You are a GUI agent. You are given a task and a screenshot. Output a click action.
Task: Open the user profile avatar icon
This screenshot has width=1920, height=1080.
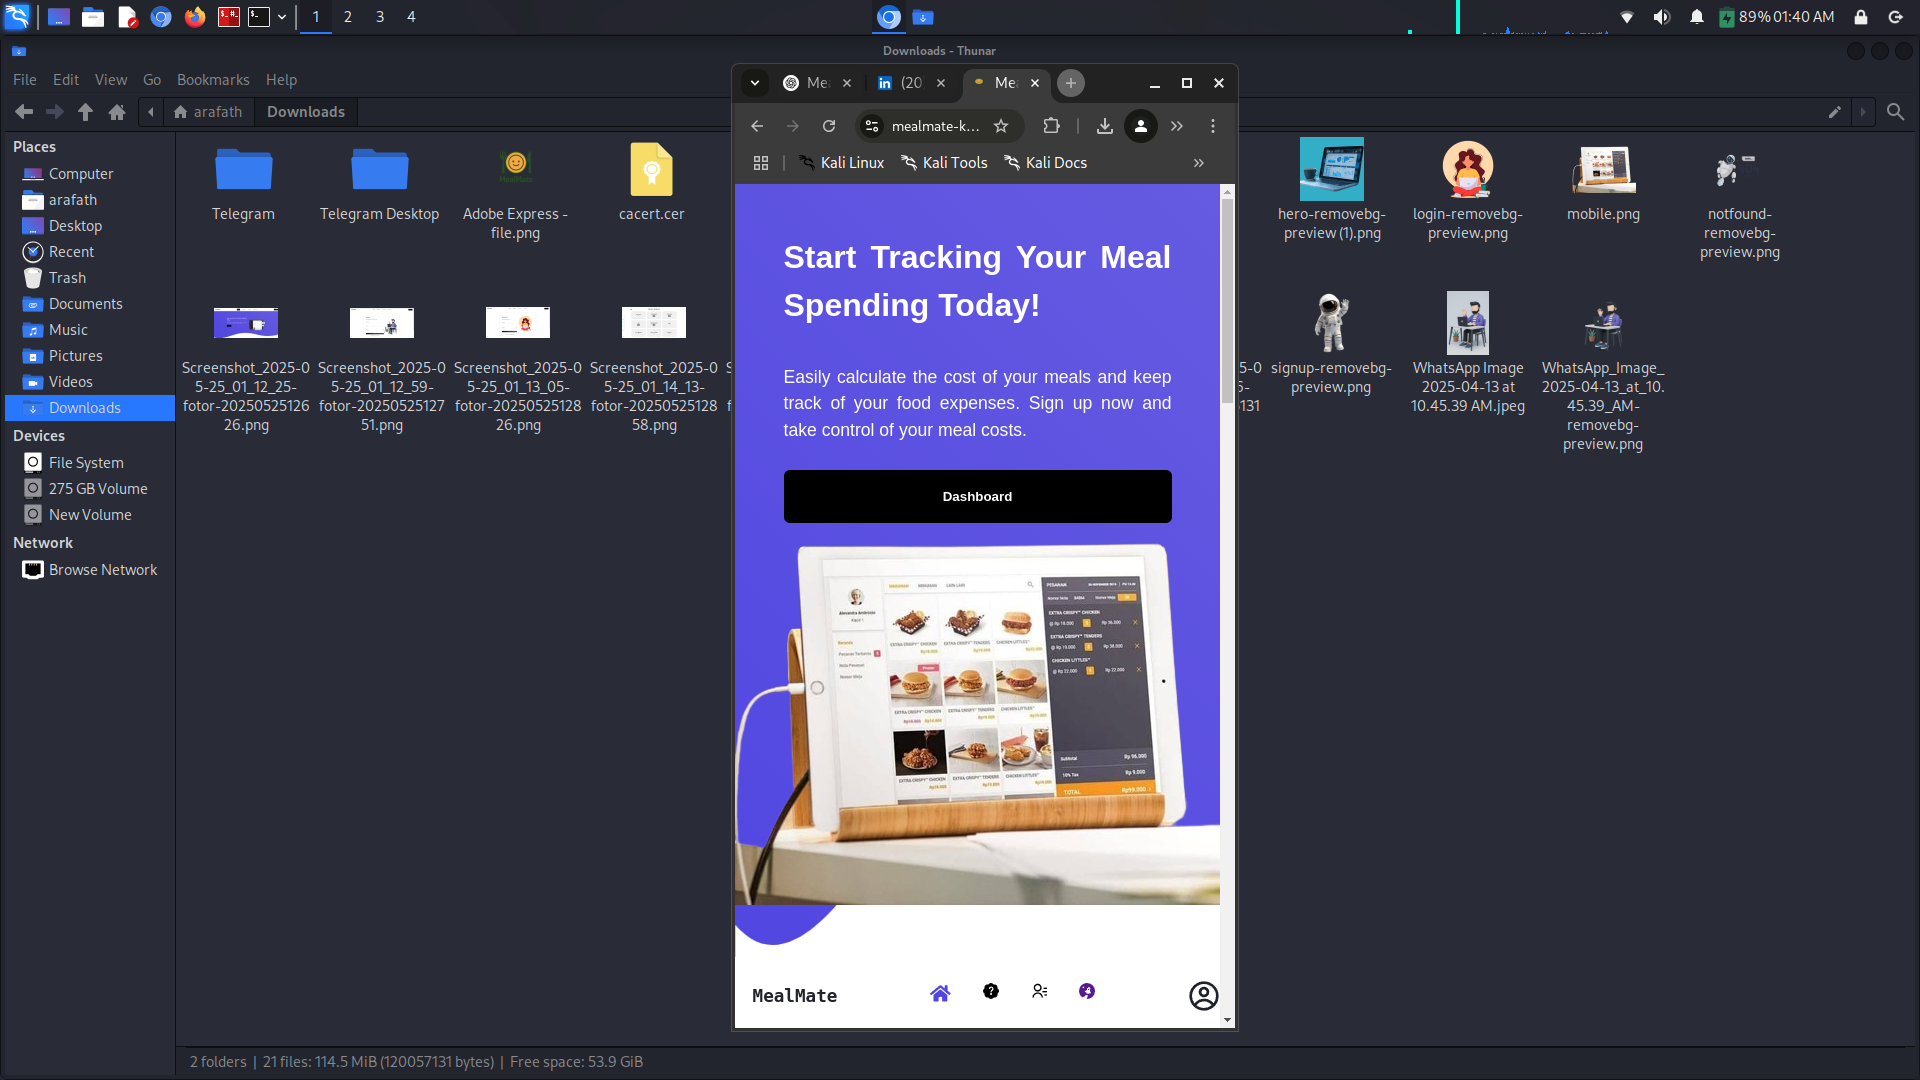[1203, 995]
